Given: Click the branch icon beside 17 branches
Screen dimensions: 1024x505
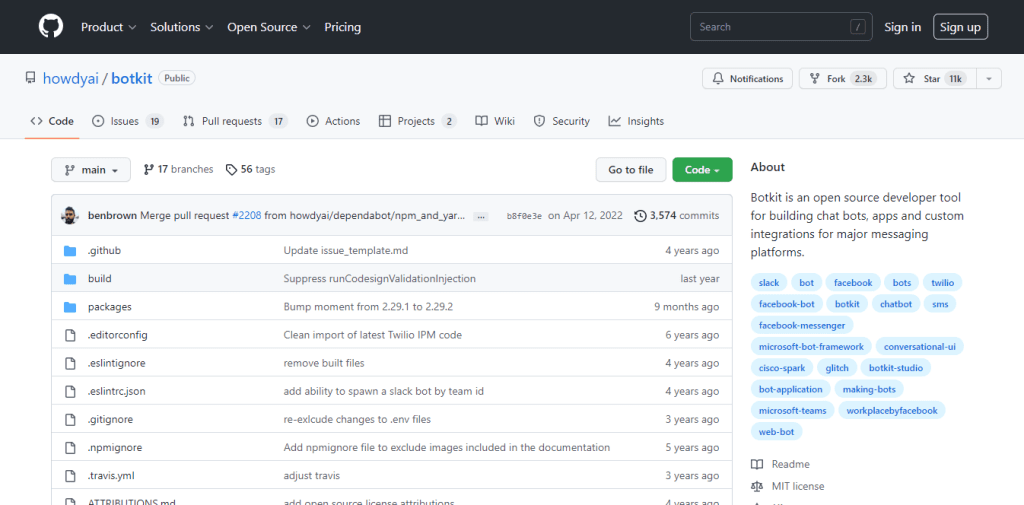Looking at the screenshot, I should [148, 169].
